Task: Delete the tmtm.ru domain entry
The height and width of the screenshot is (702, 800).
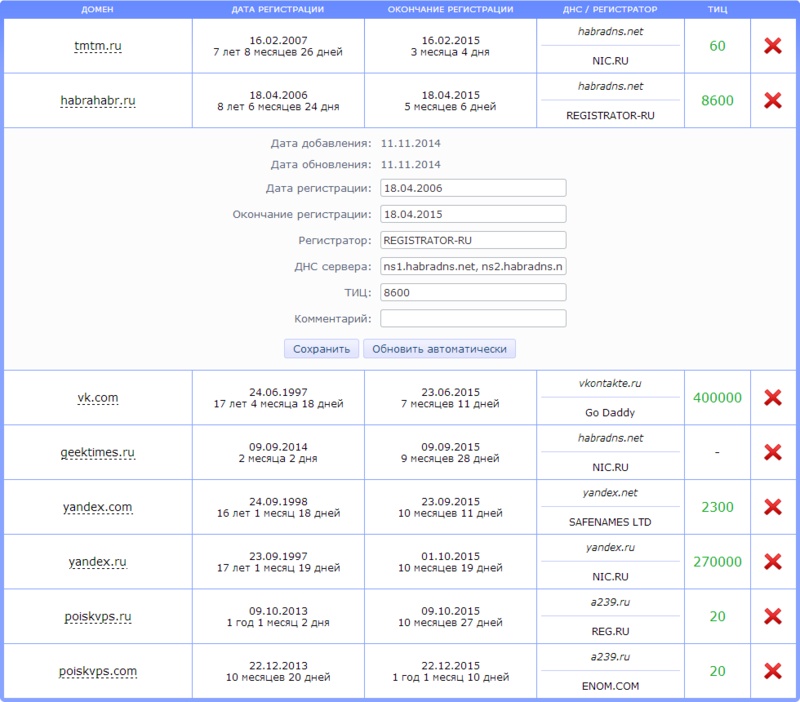Action: point(775,46)
